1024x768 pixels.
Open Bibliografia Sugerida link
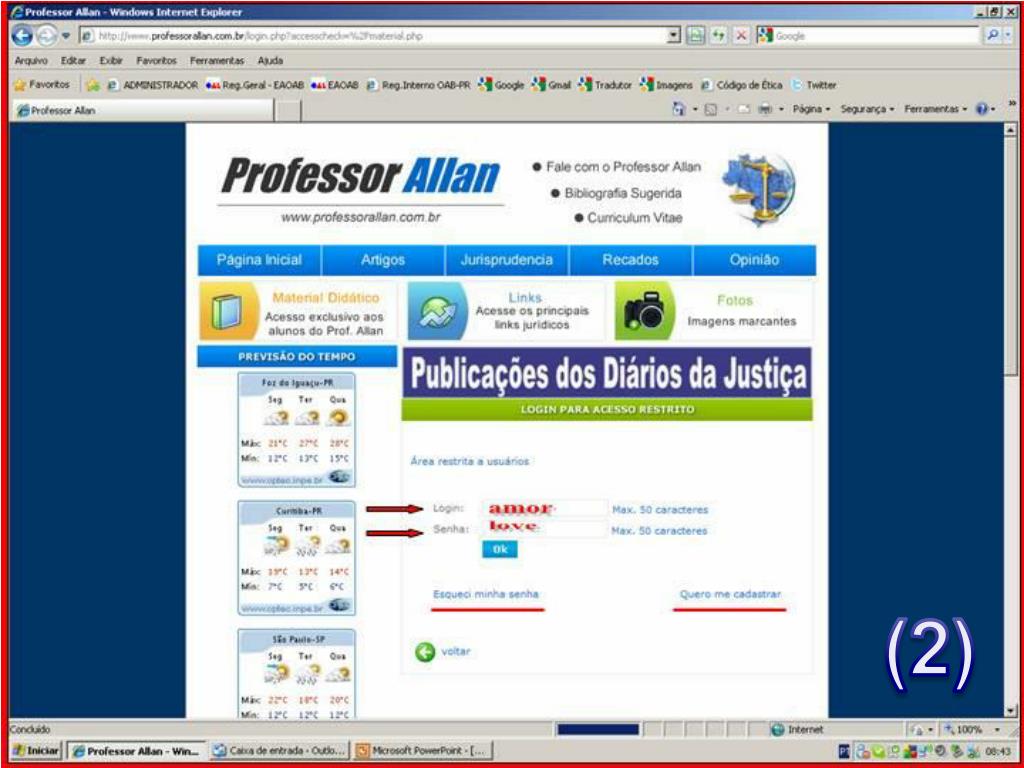coord(623,193)
